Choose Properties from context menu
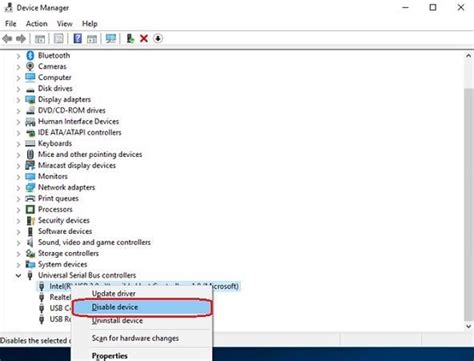This screenshot has width=474, height=361. (142, 356)
